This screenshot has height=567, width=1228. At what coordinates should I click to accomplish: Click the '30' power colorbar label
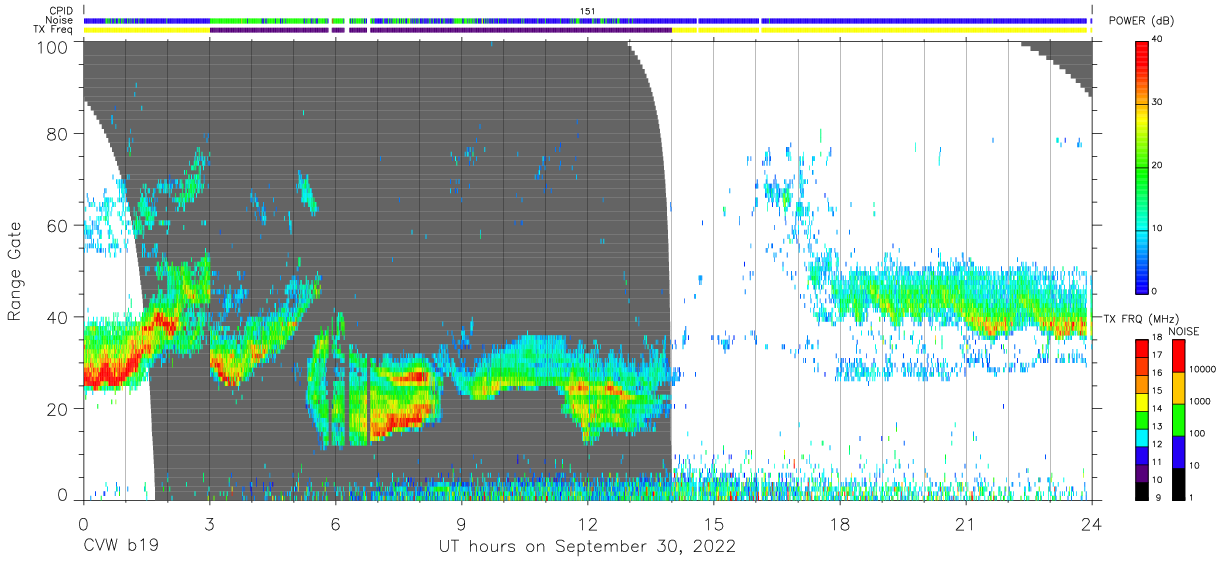pyautogui.click(x=1158, y=103)
